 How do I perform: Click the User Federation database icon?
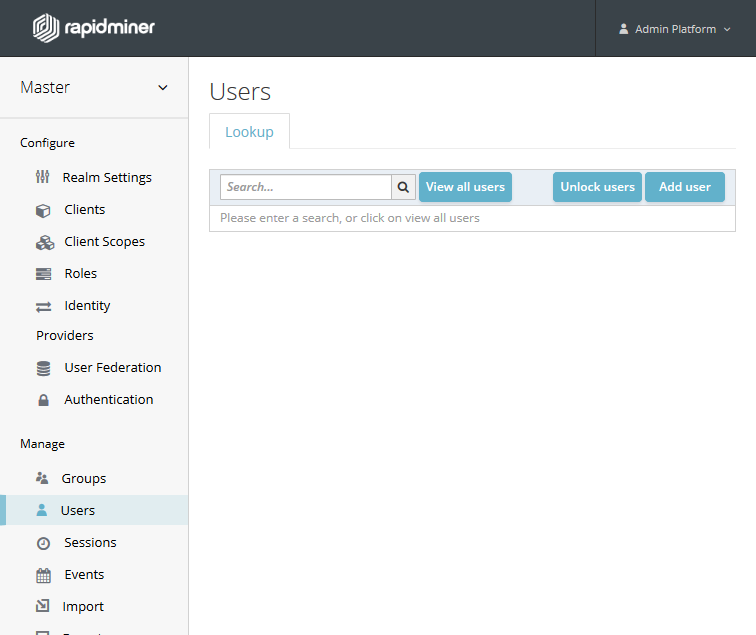pos(43,368)
